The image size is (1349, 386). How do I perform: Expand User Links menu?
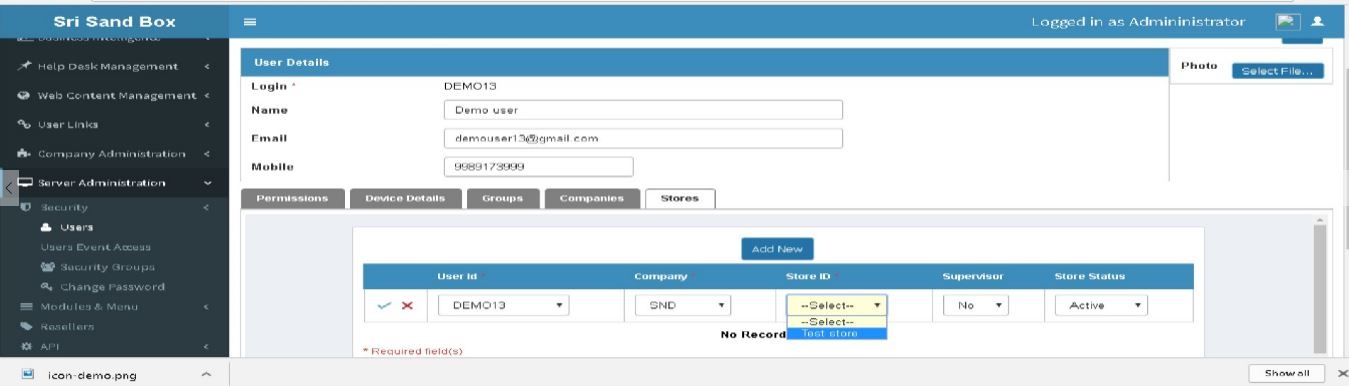[207, 124]
